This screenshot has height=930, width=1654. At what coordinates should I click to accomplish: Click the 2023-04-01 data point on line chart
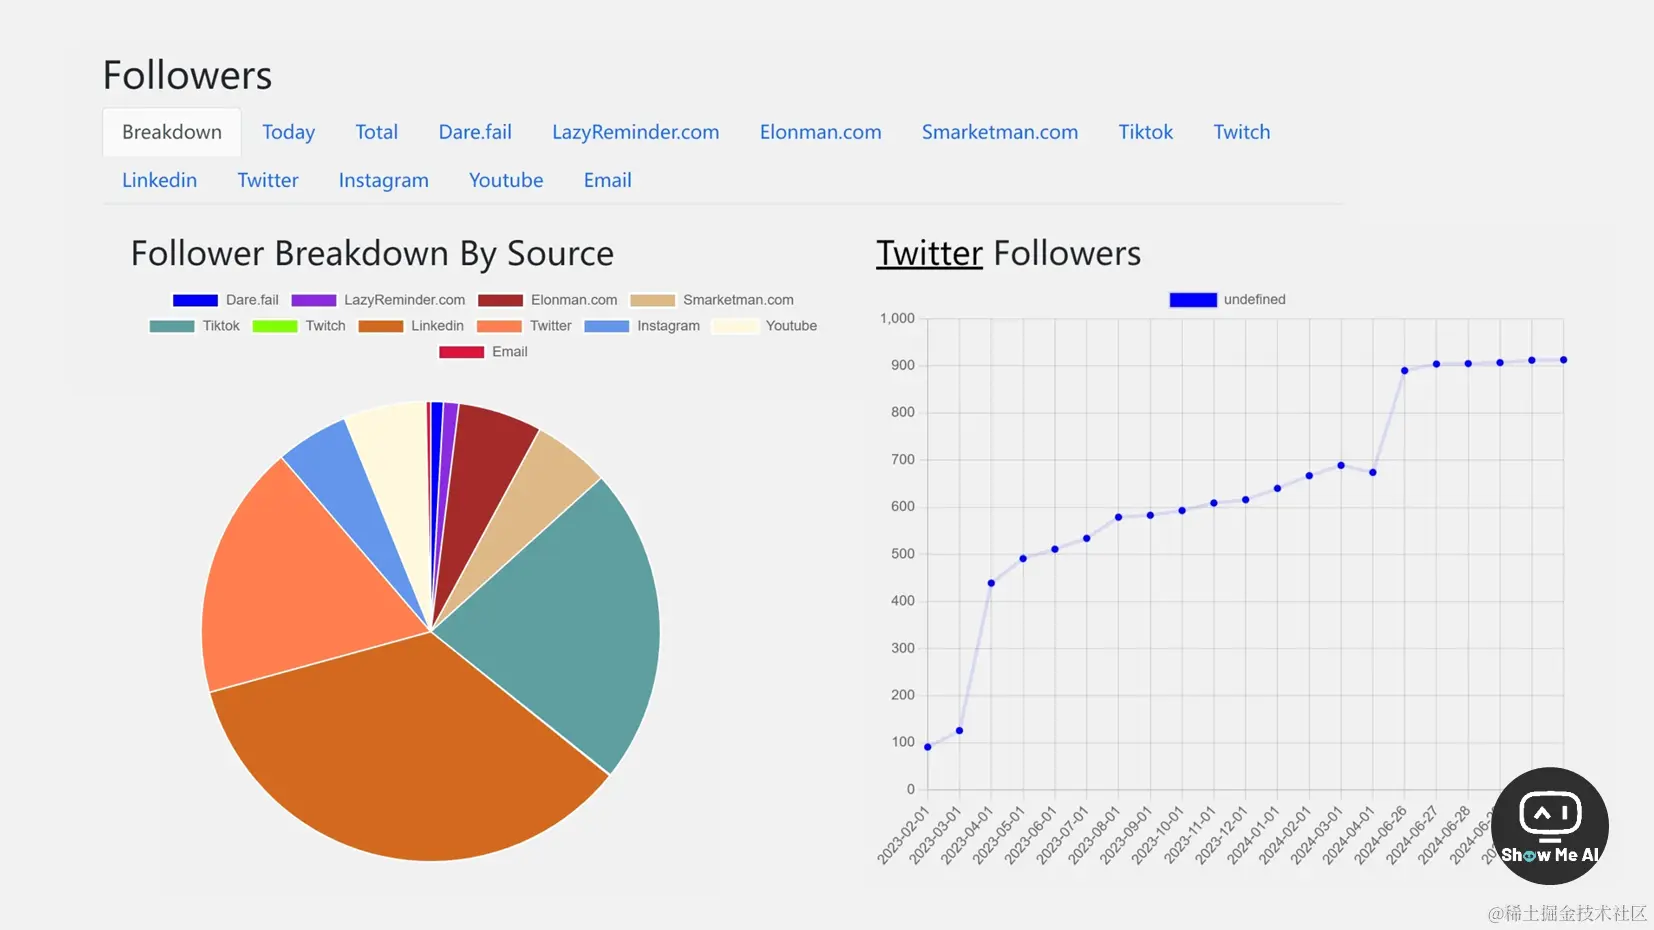click(x=991, y=583)
